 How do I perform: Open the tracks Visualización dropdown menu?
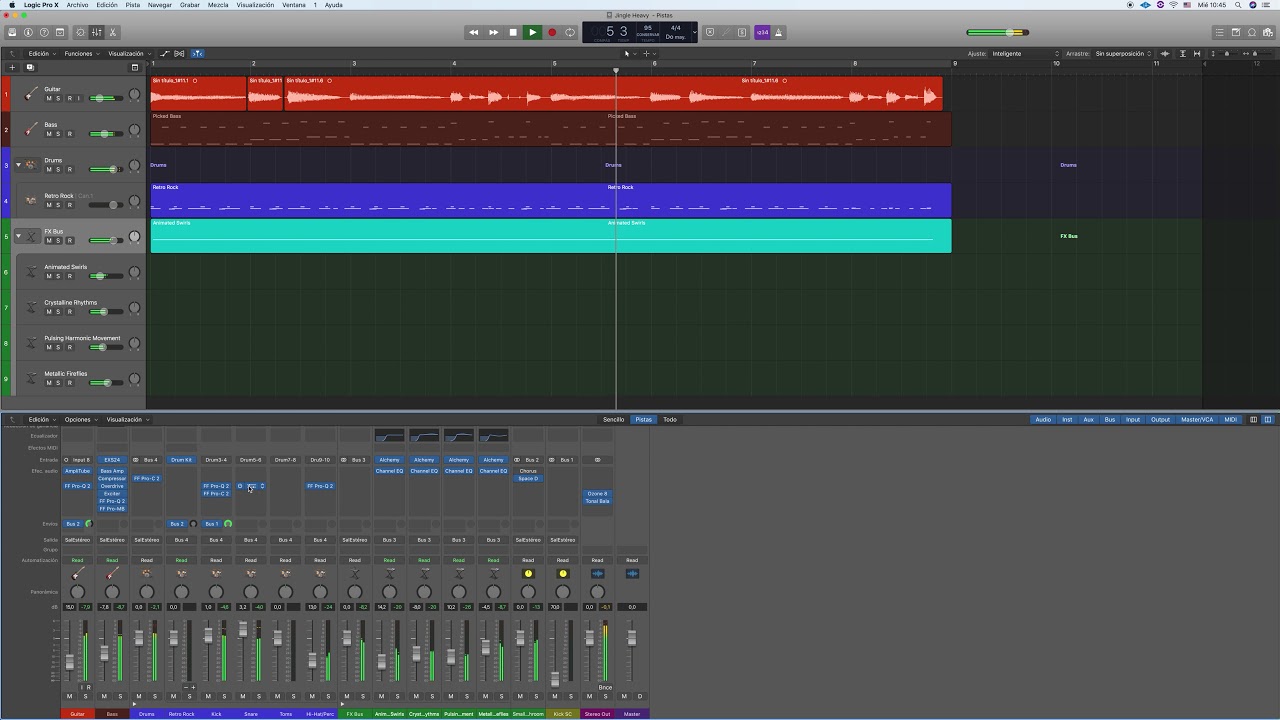tap(128, 53)
